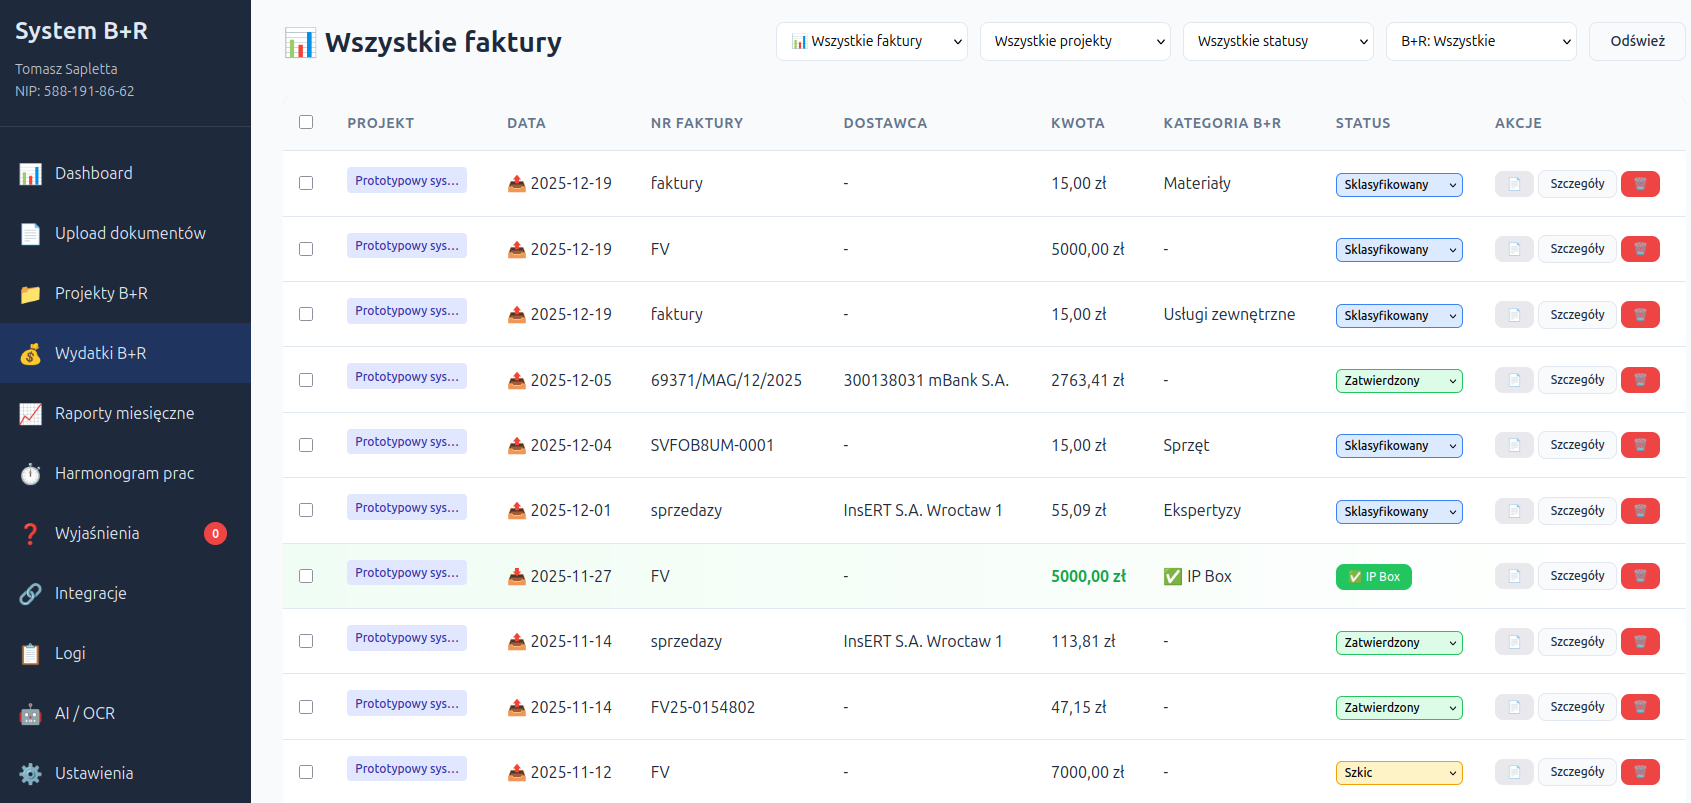This screenshot has height=803, width=1691.
Task: Click the Prototypowy sys... tag in first row
Action: 406,181
